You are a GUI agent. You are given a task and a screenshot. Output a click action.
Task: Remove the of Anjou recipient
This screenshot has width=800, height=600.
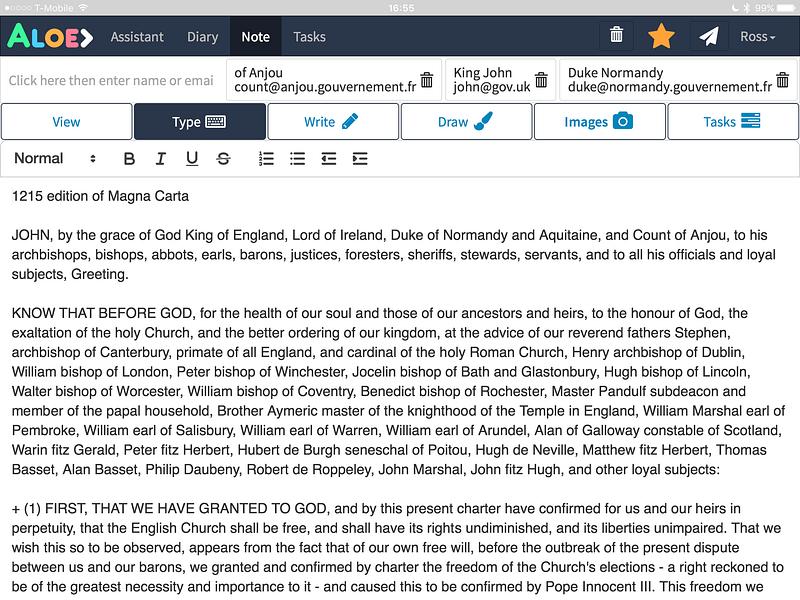coord(427,80)
